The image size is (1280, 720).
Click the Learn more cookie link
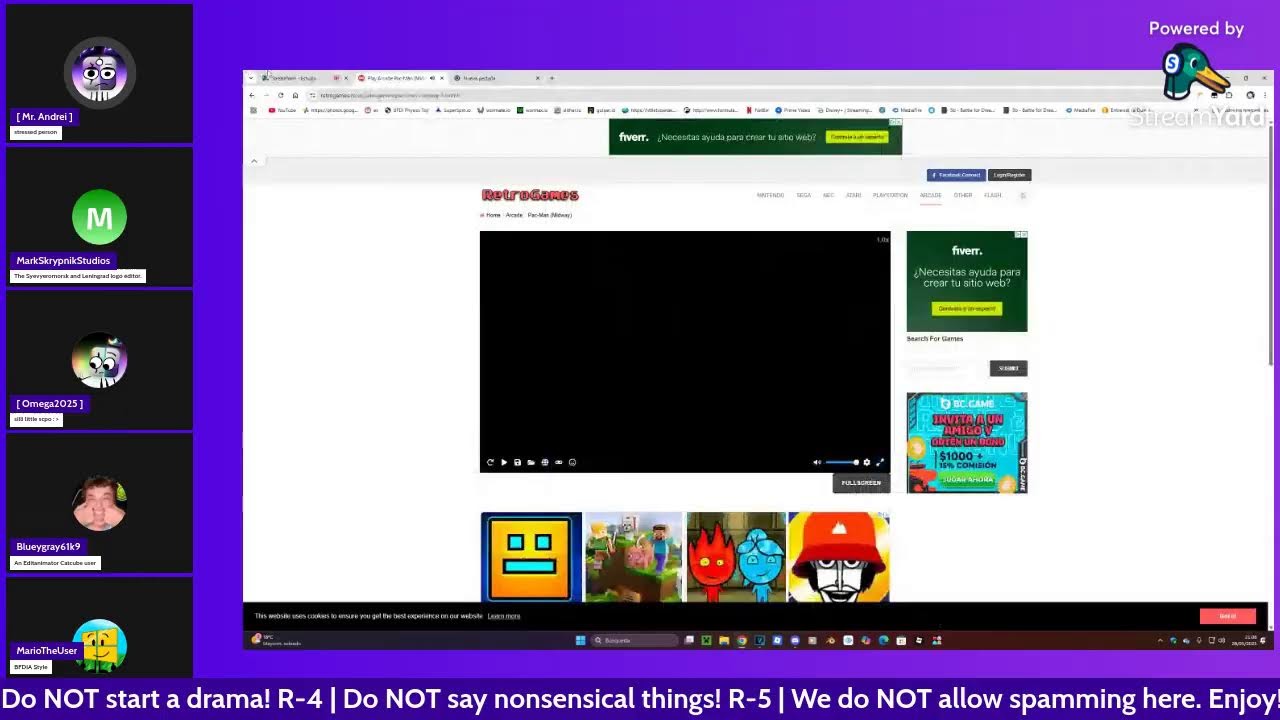[504, 616]
